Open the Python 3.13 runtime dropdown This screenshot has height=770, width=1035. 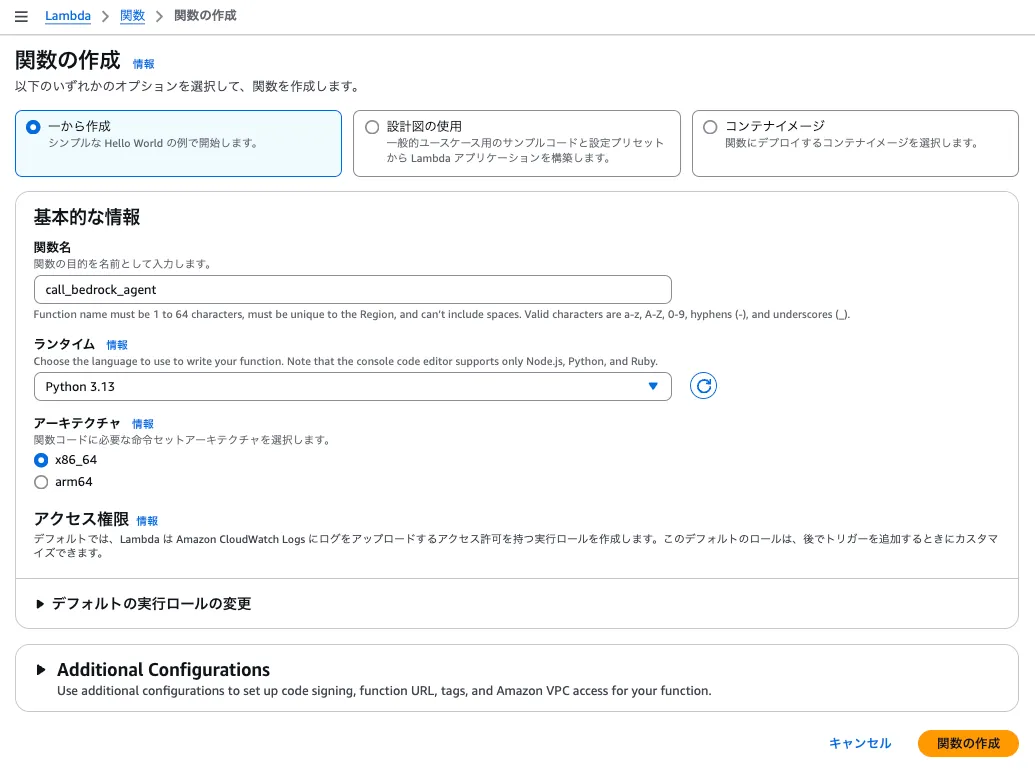[352, 387]
